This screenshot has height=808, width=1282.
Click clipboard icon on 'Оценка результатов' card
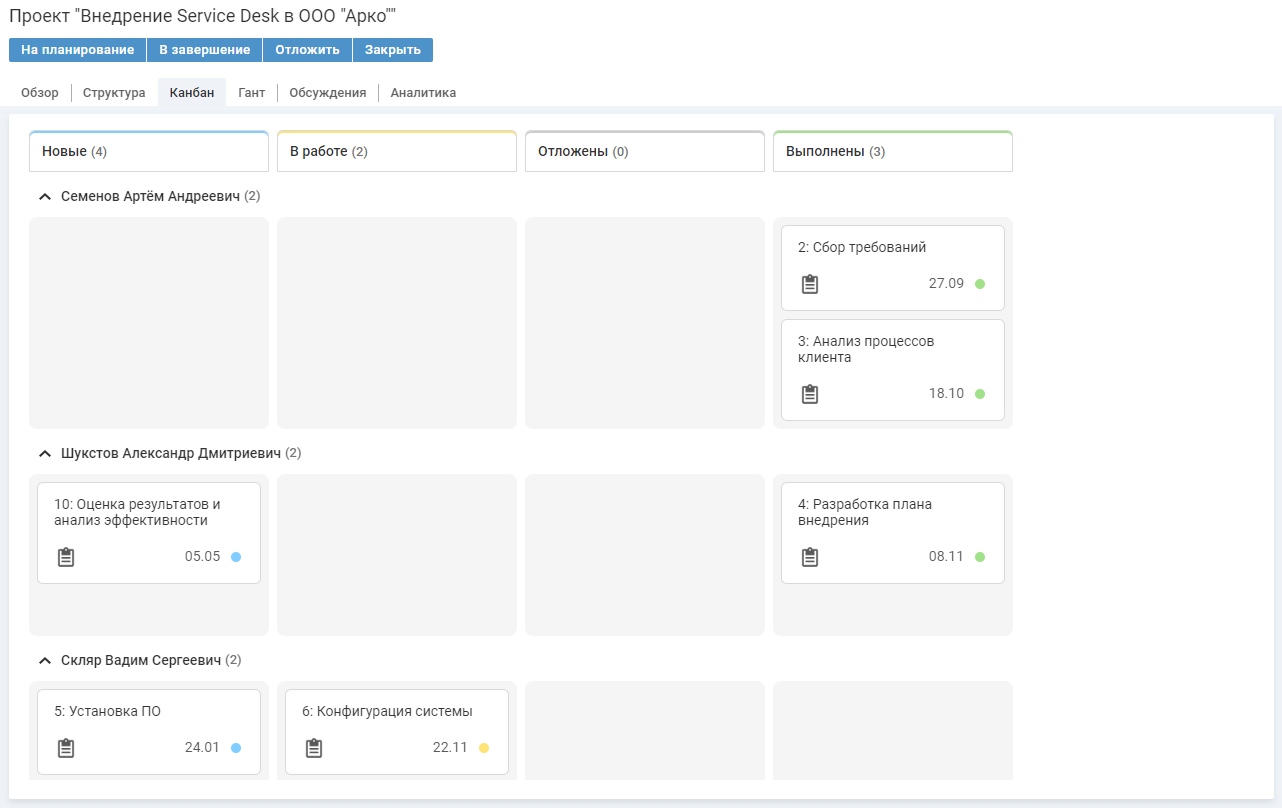point(66,557)
